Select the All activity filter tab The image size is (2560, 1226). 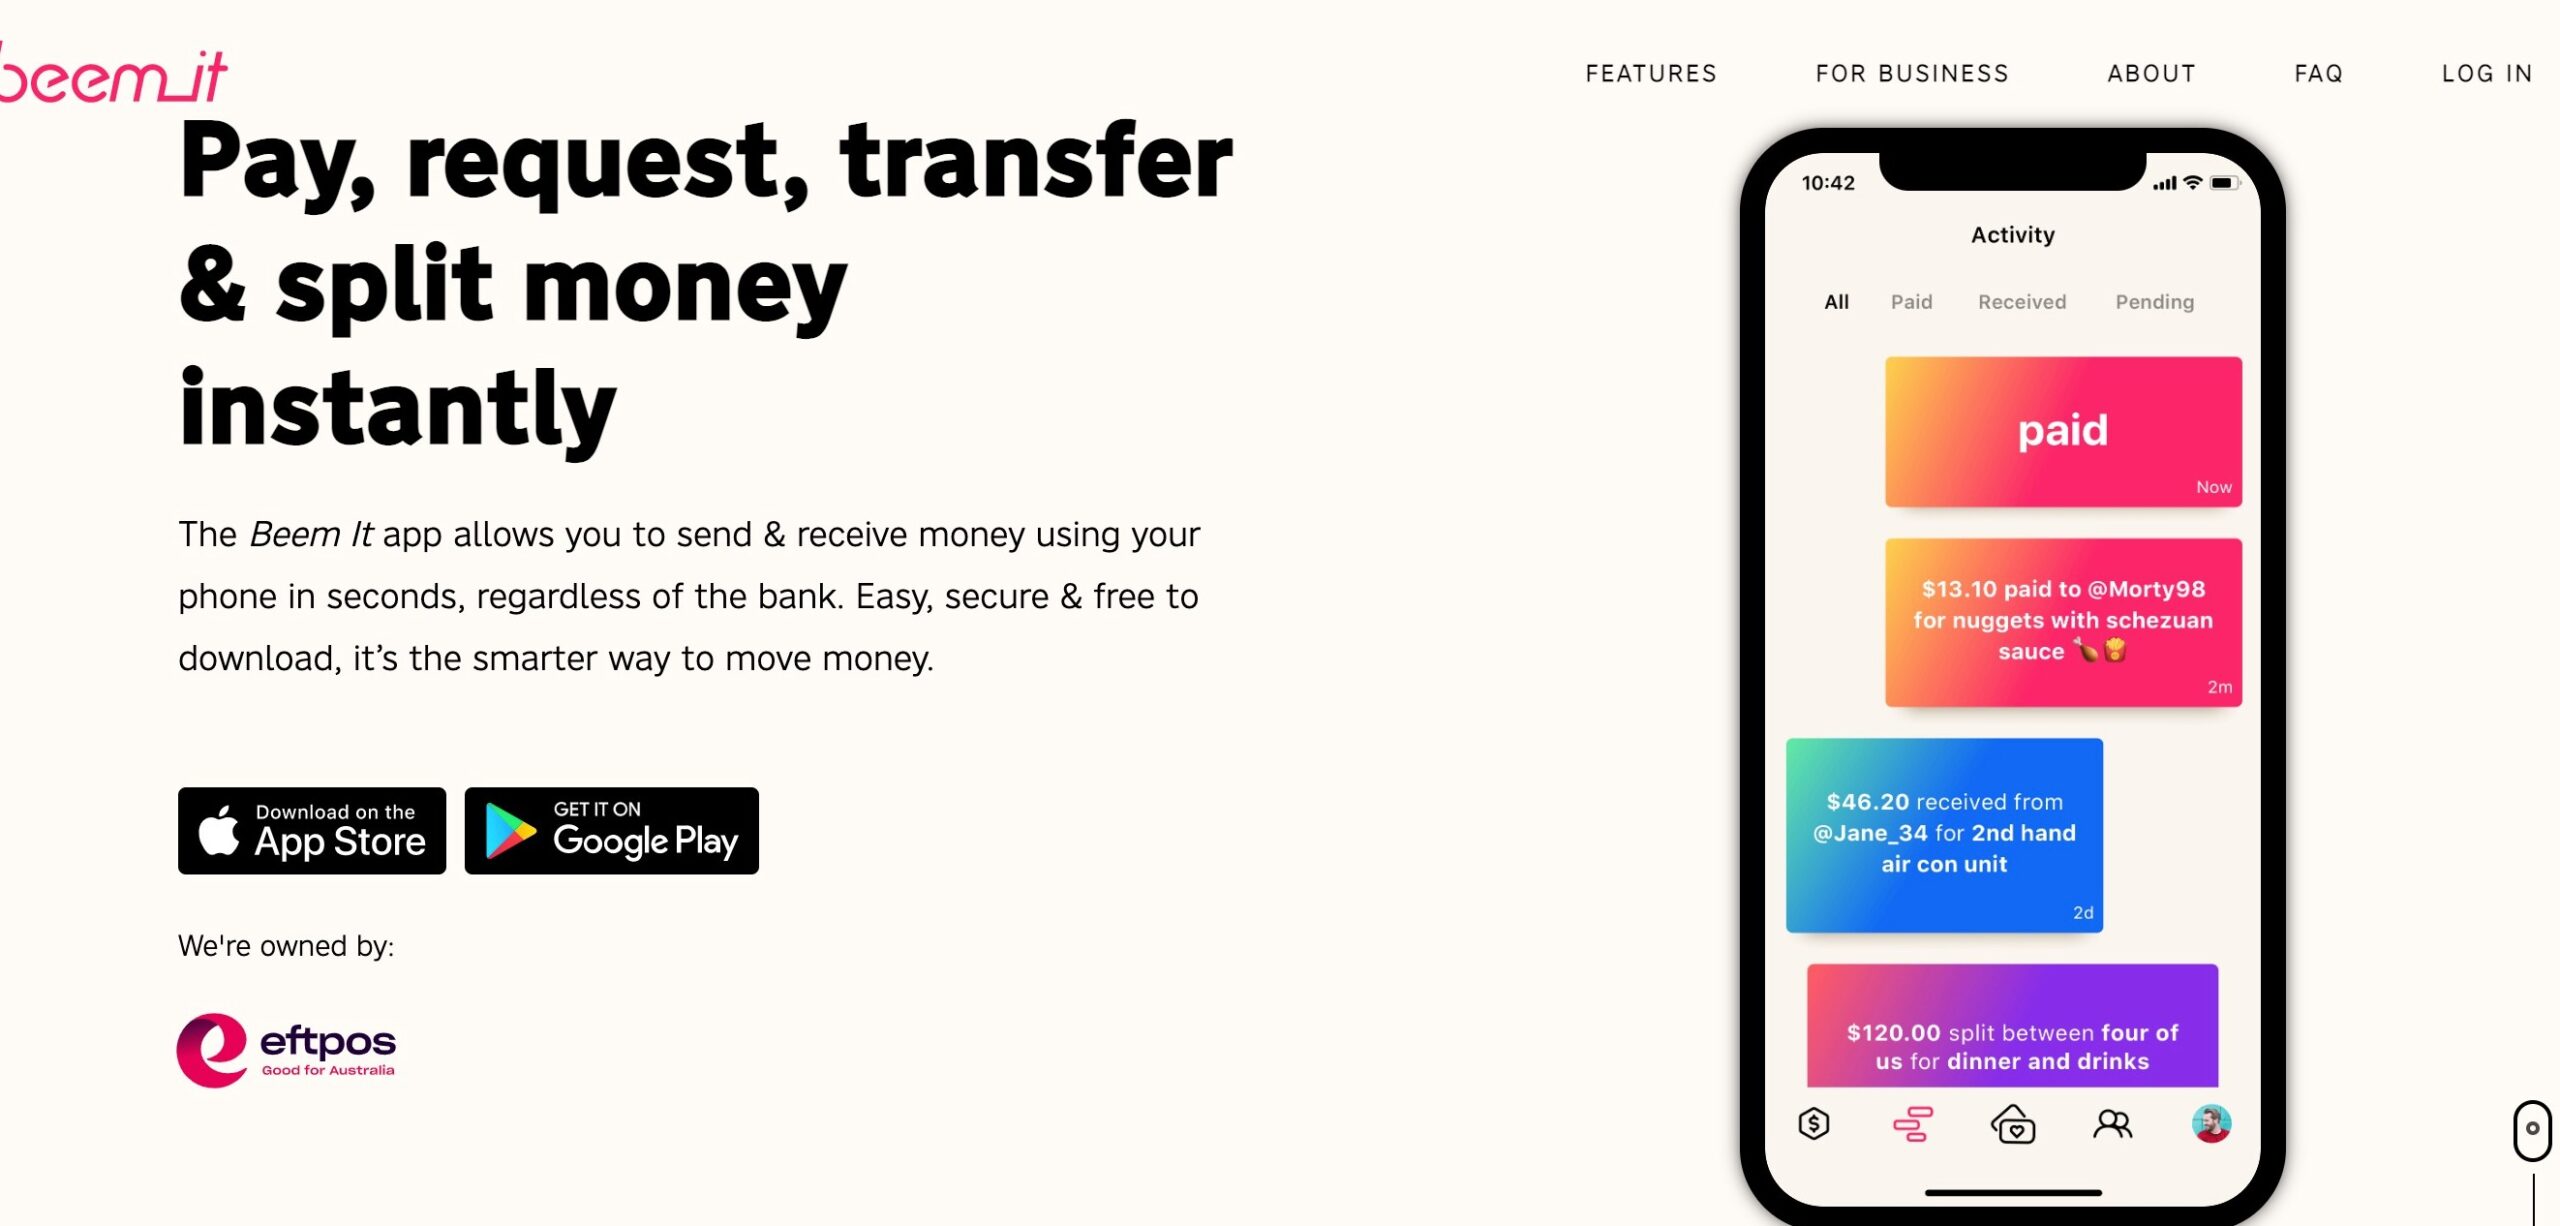[1837, 300]
